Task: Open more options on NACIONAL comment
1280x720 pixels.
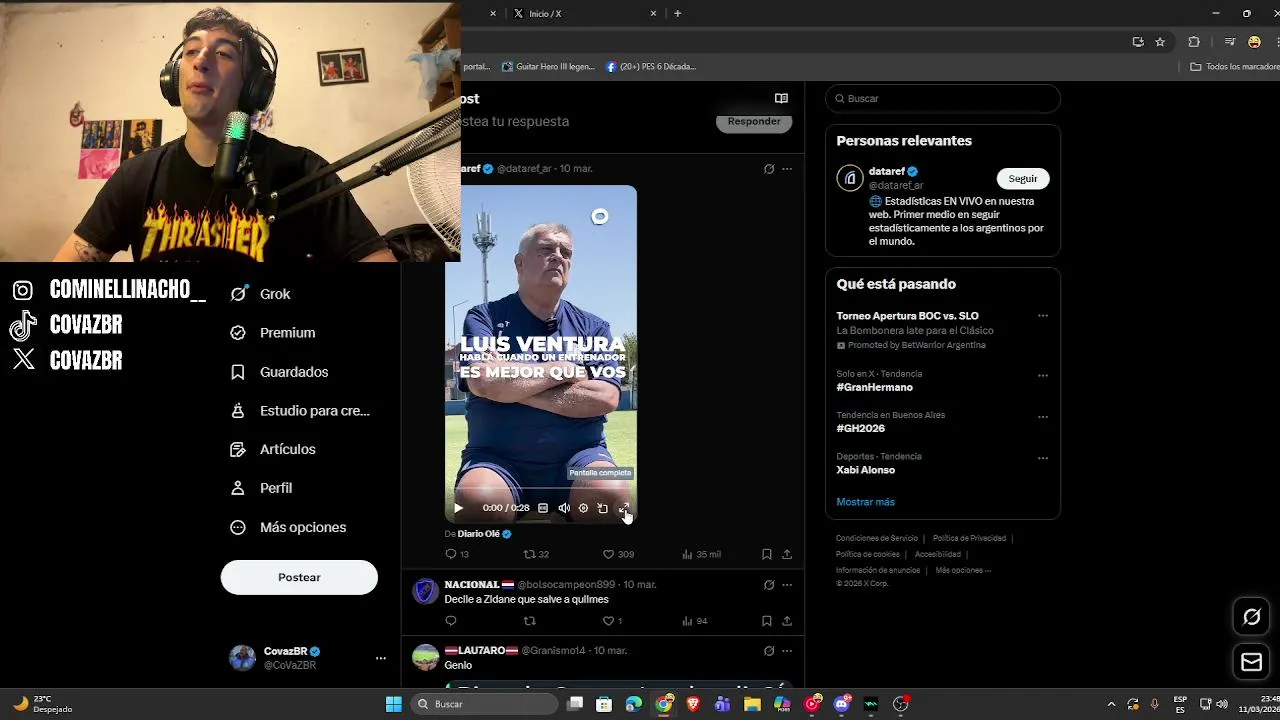Action: click(787, 585)
